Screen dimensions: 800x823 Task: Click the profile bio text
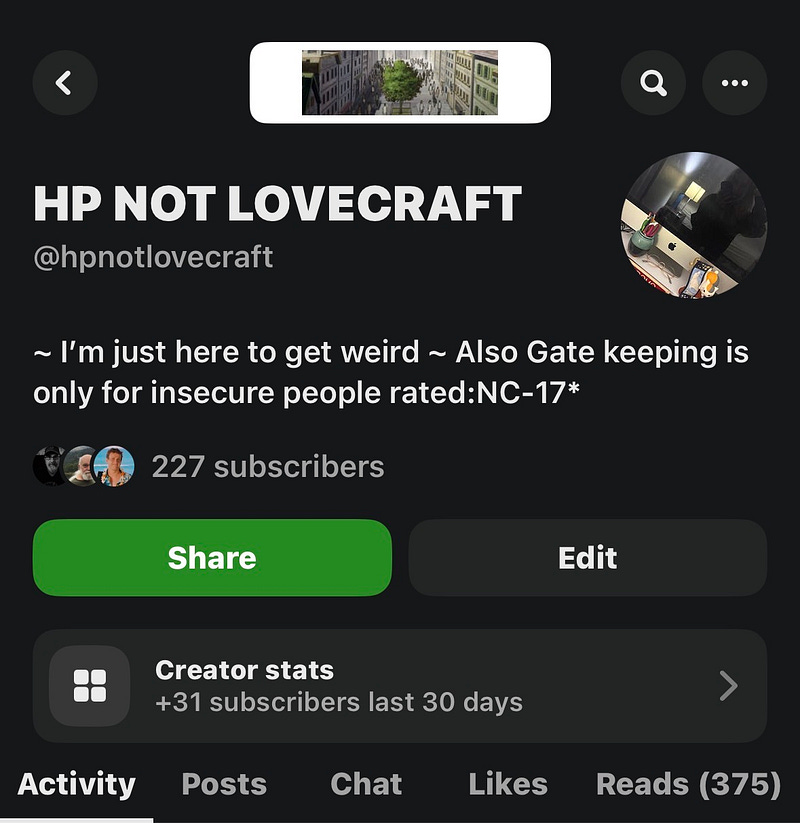click(391, 372)
